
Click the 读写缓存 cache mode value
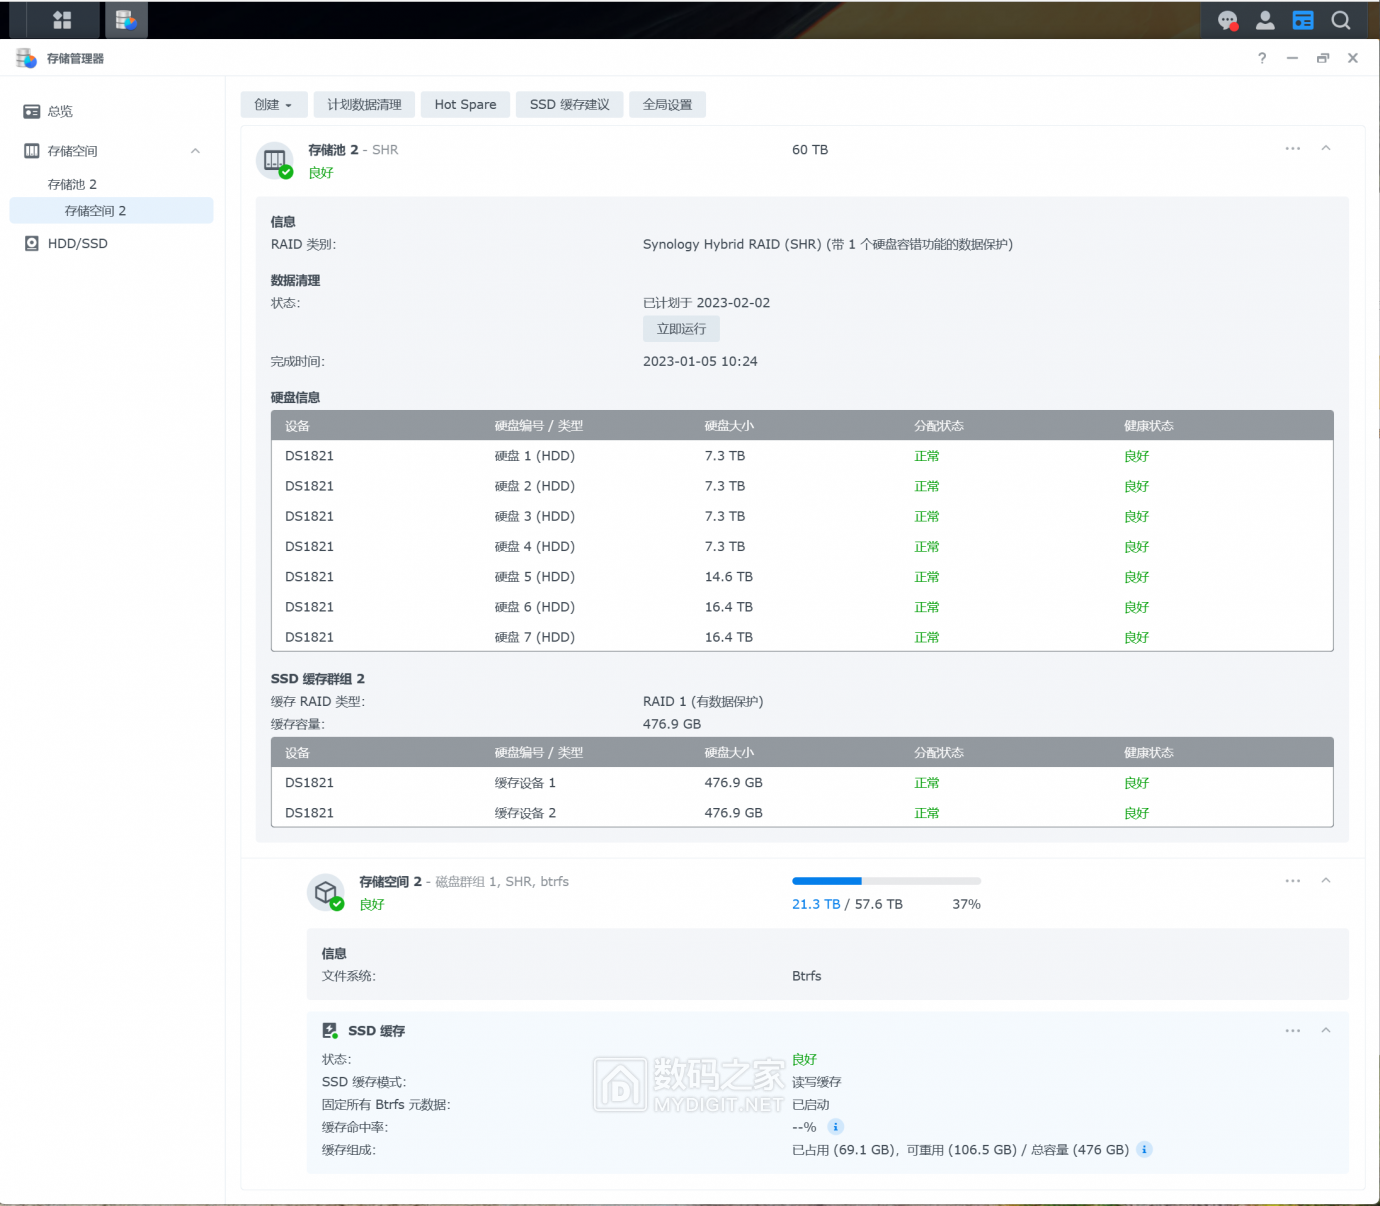point(817,1082)
